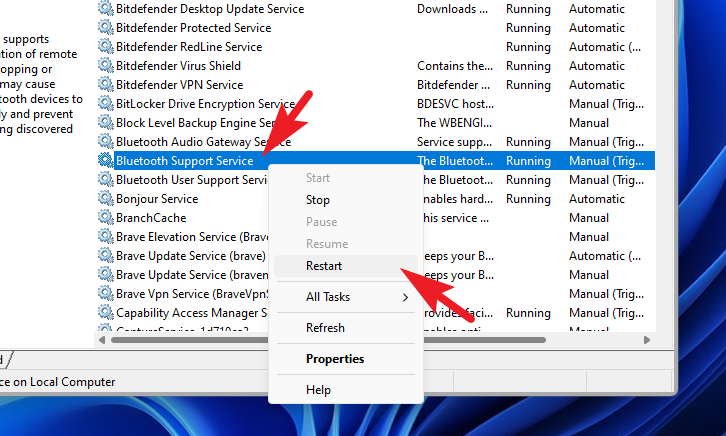726x436 pixels.
Task: Click gear icon beside Block Level Backup Engine
Action: [106, 122]
